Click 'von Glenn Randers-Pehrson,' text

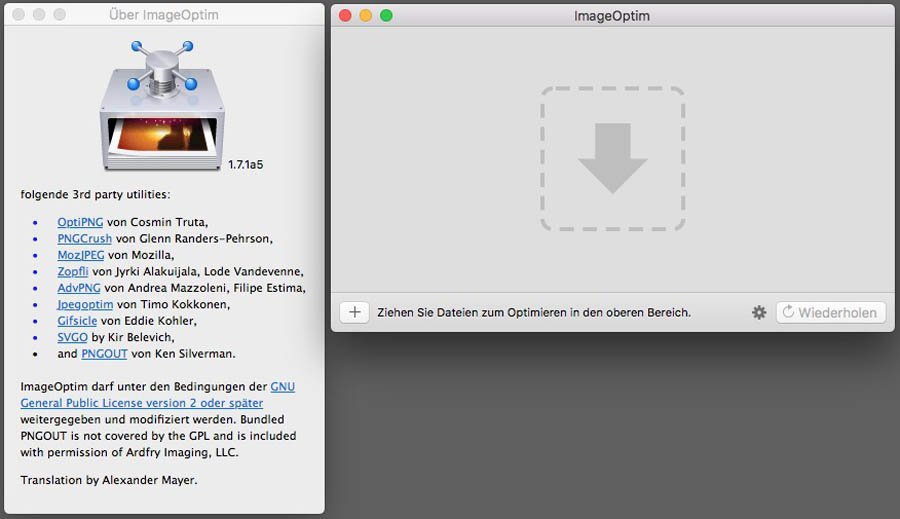[x=194, y=239]
